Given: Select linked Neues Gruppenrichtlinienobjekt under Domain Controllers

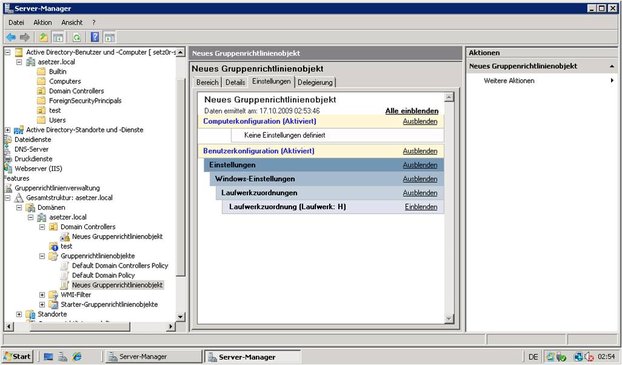Looking at the screenshot, I should click(117, 236).
